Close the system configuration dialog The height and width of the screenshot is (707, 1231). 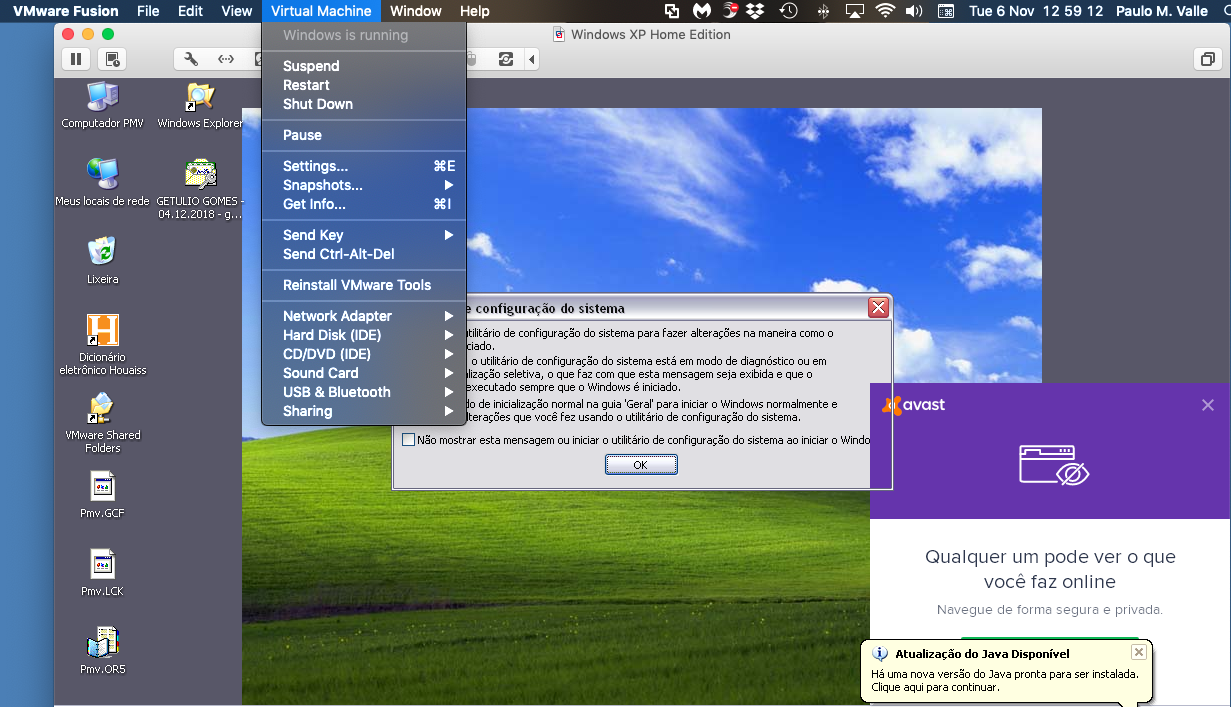tap(878, 308)
